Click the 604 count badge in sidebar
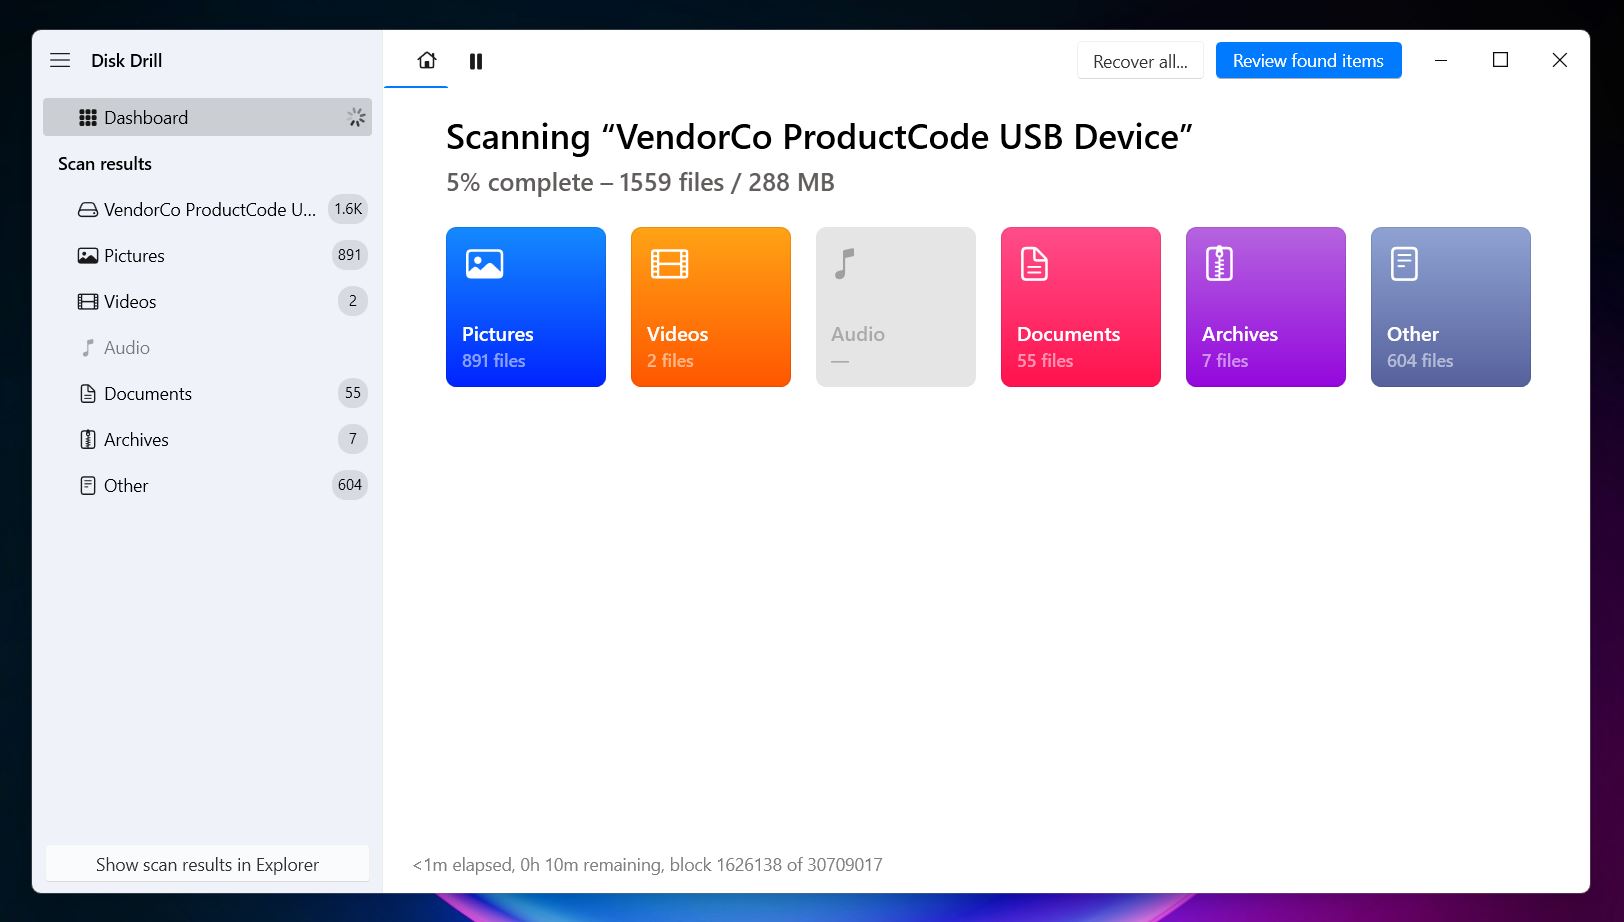Screen dimensions: 1624x922 [x=349, y=485]
